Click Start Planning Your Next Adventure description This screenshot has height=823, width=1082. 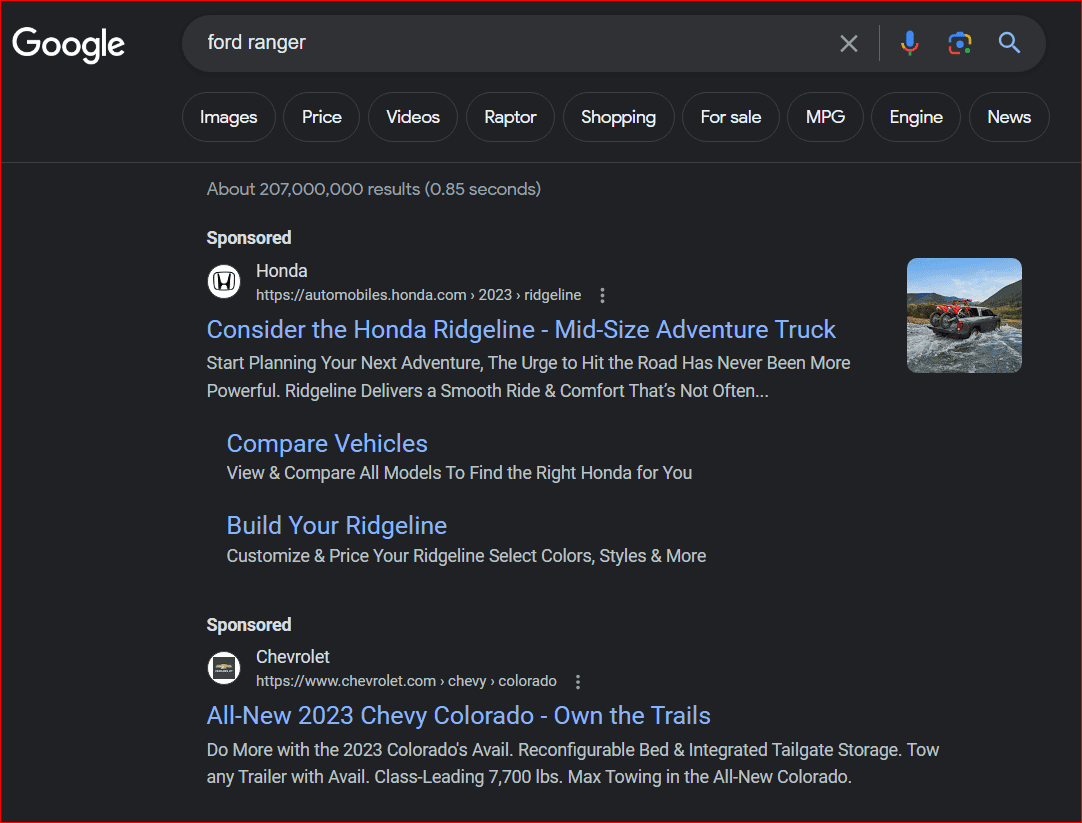(x=529, y=377)
